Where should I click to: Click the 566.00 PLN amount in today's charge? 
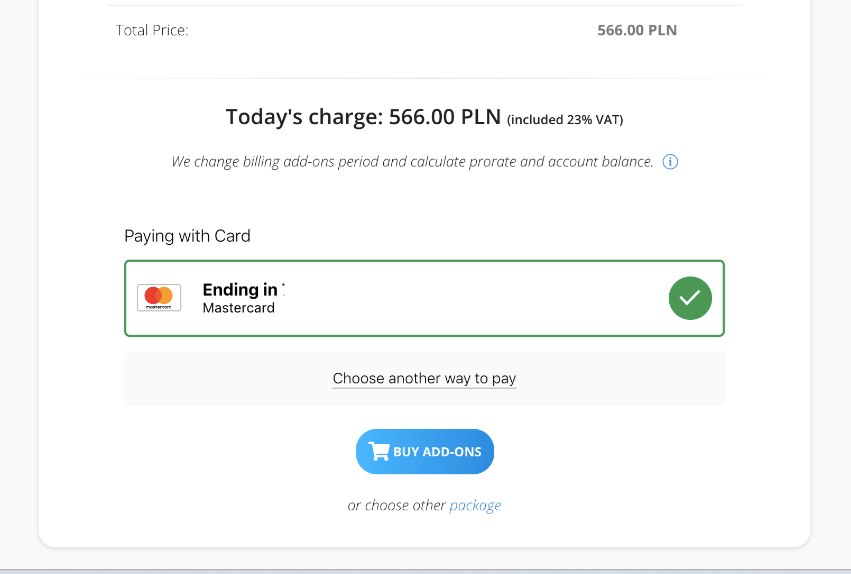(444, 117)
